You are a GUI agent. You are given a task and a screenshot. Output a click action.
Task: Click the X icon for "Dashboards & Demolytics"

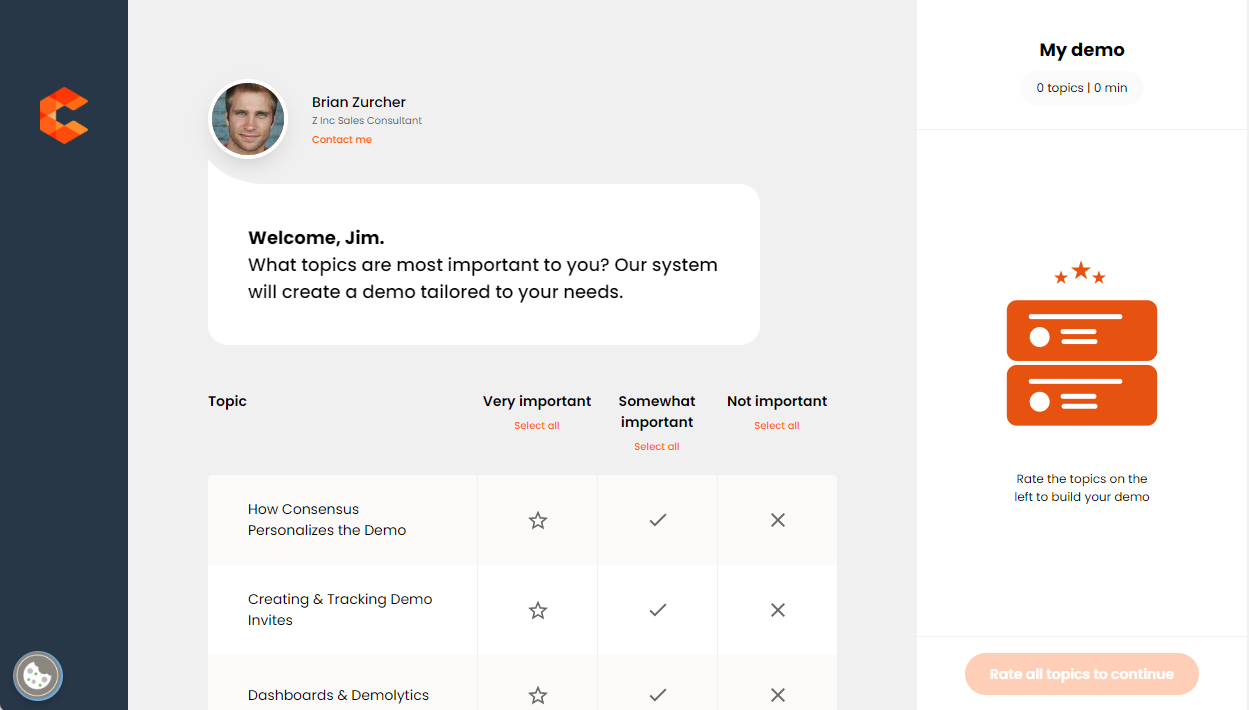point(777,694)
